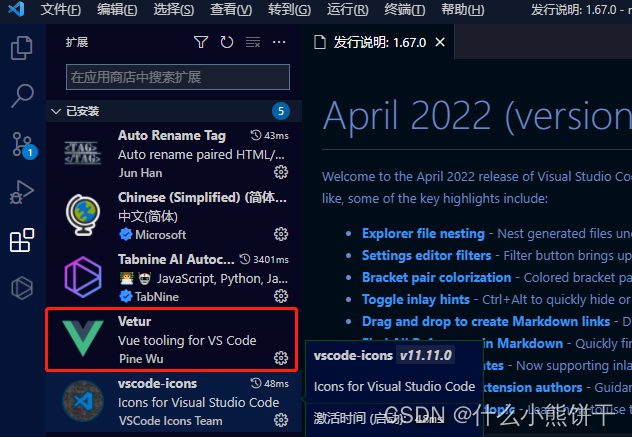Click the vscode-icons extension logo

tap(83, 401)
